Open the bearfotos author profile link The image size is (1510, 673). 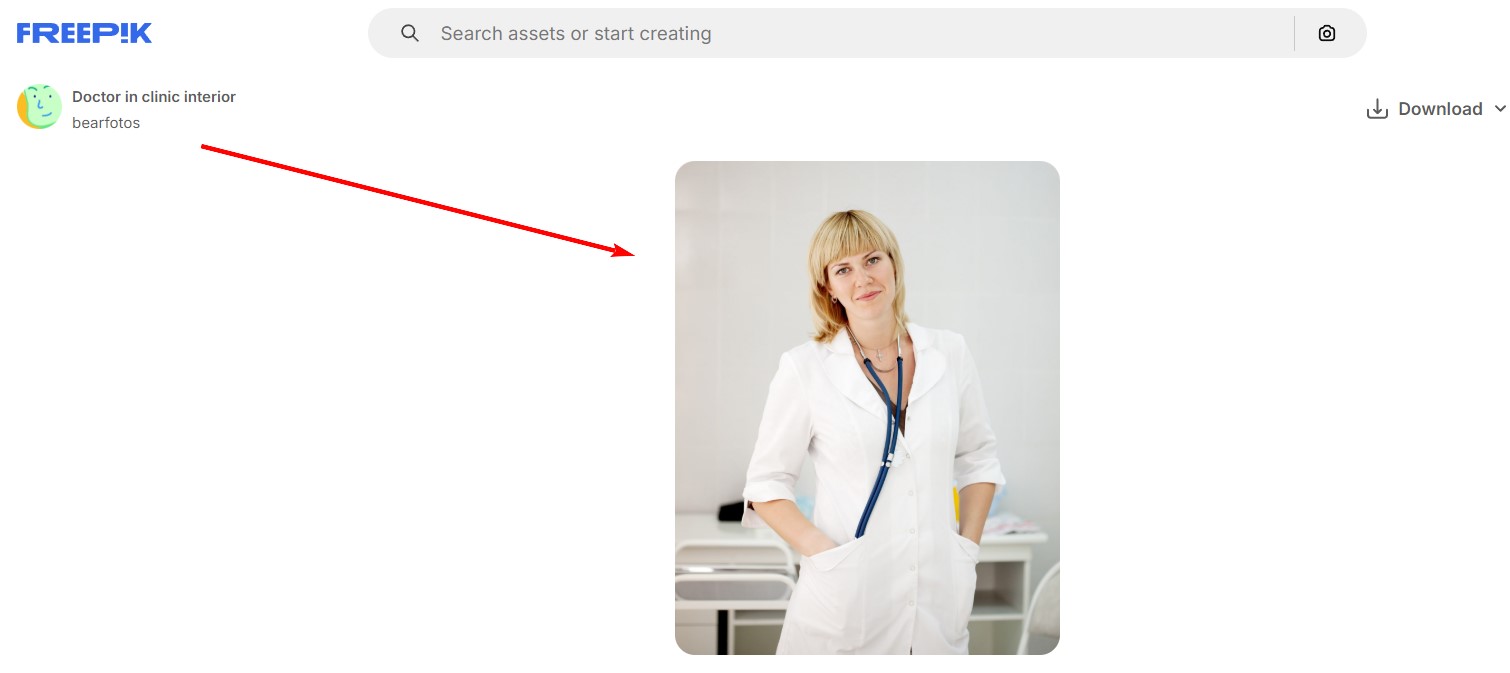click(106, 123)
